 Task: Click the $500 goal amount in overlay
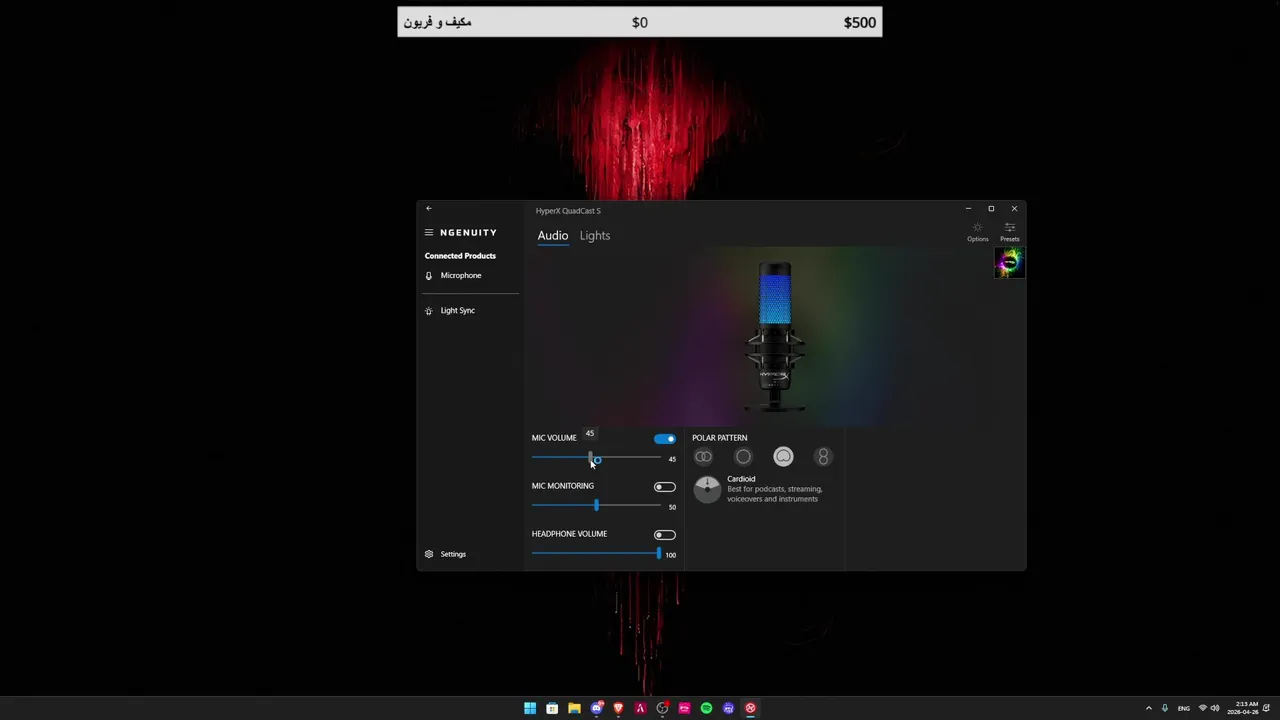pyautogui.click(x=860, y=22)
